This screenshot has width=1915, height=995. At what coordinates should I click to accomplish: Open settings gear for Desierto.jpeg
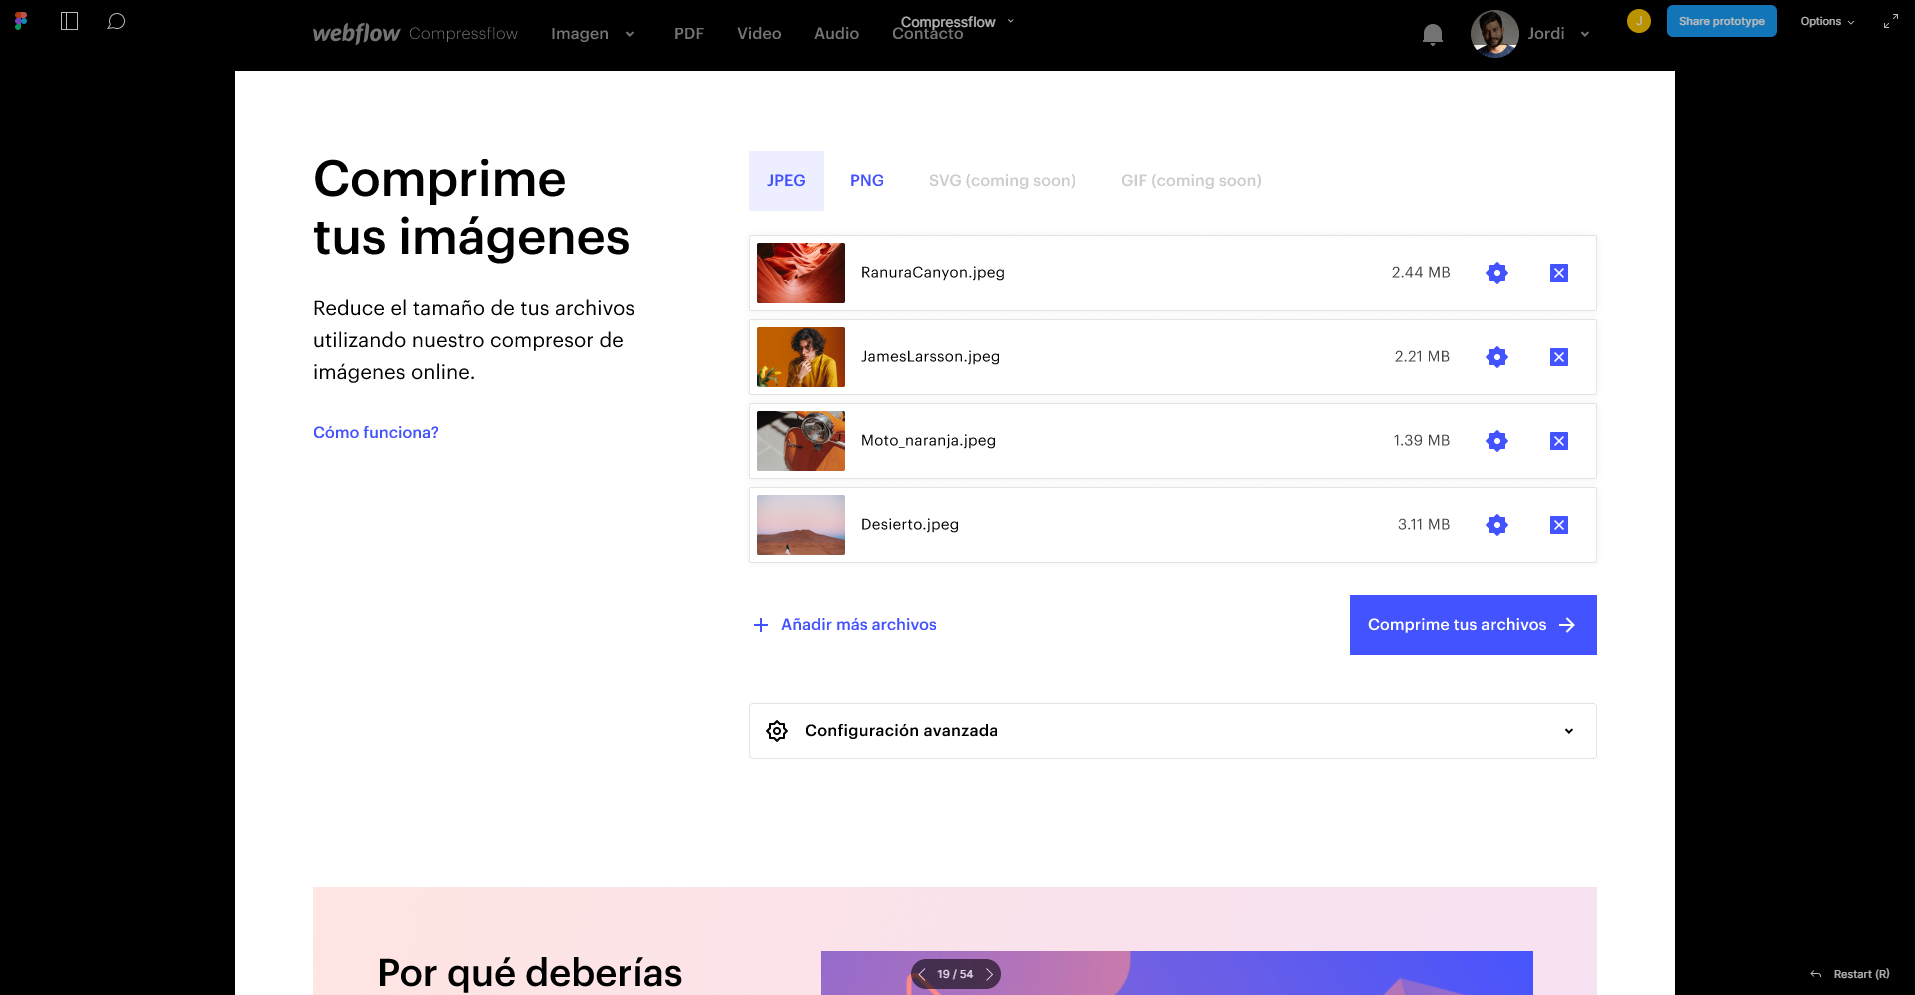pyautogui.click(x=1497, y=525)
